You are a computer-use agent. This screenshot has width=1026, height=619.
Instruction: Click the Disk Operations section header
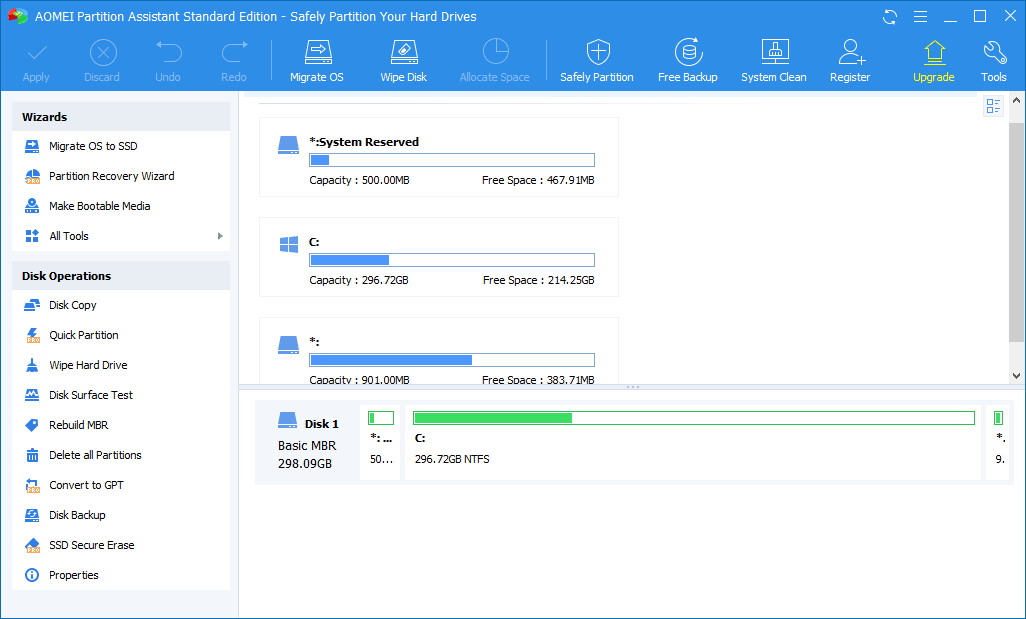pos(121,276)
